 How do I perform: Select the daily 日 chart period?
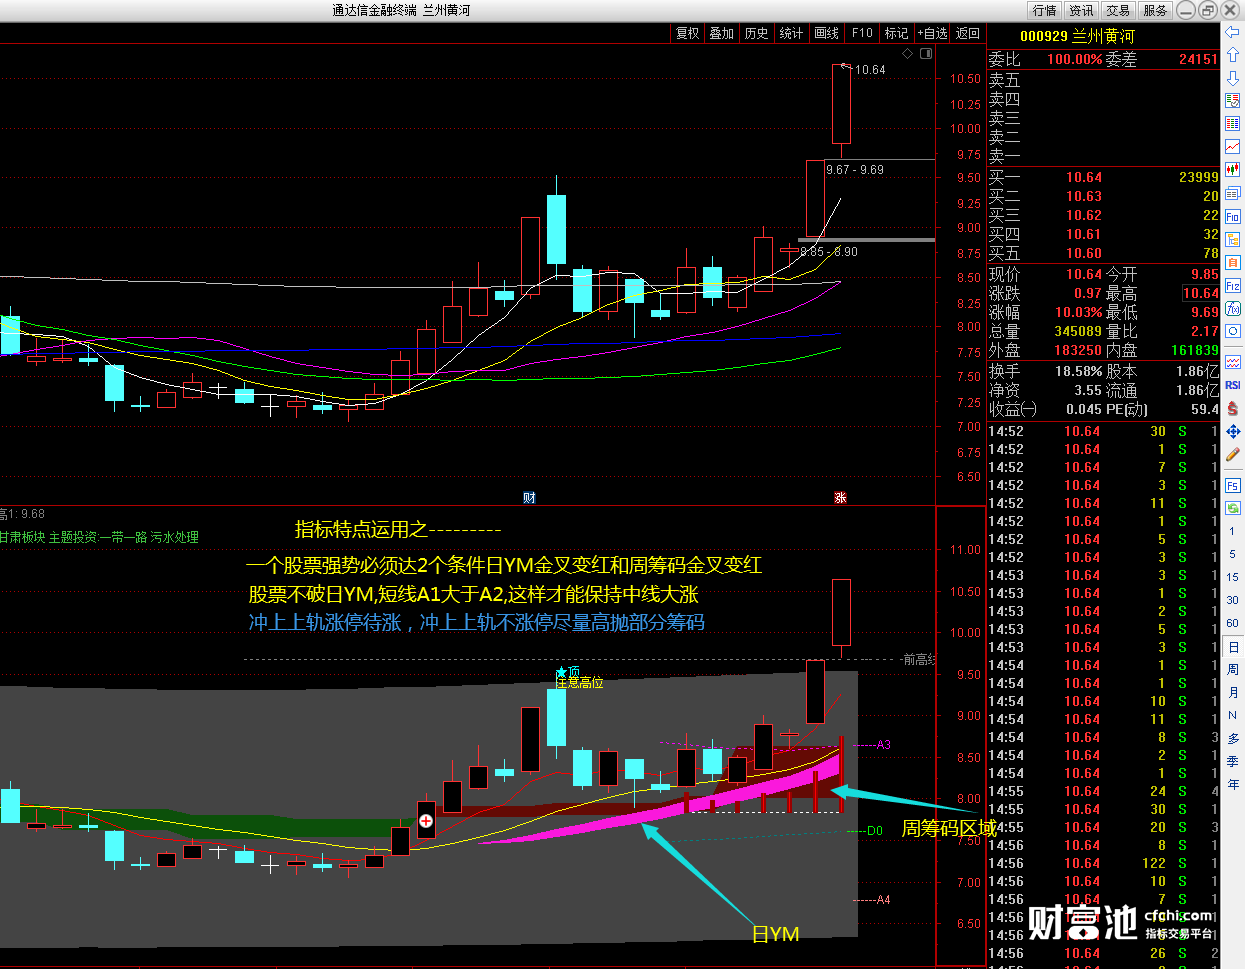[1233, 647]
